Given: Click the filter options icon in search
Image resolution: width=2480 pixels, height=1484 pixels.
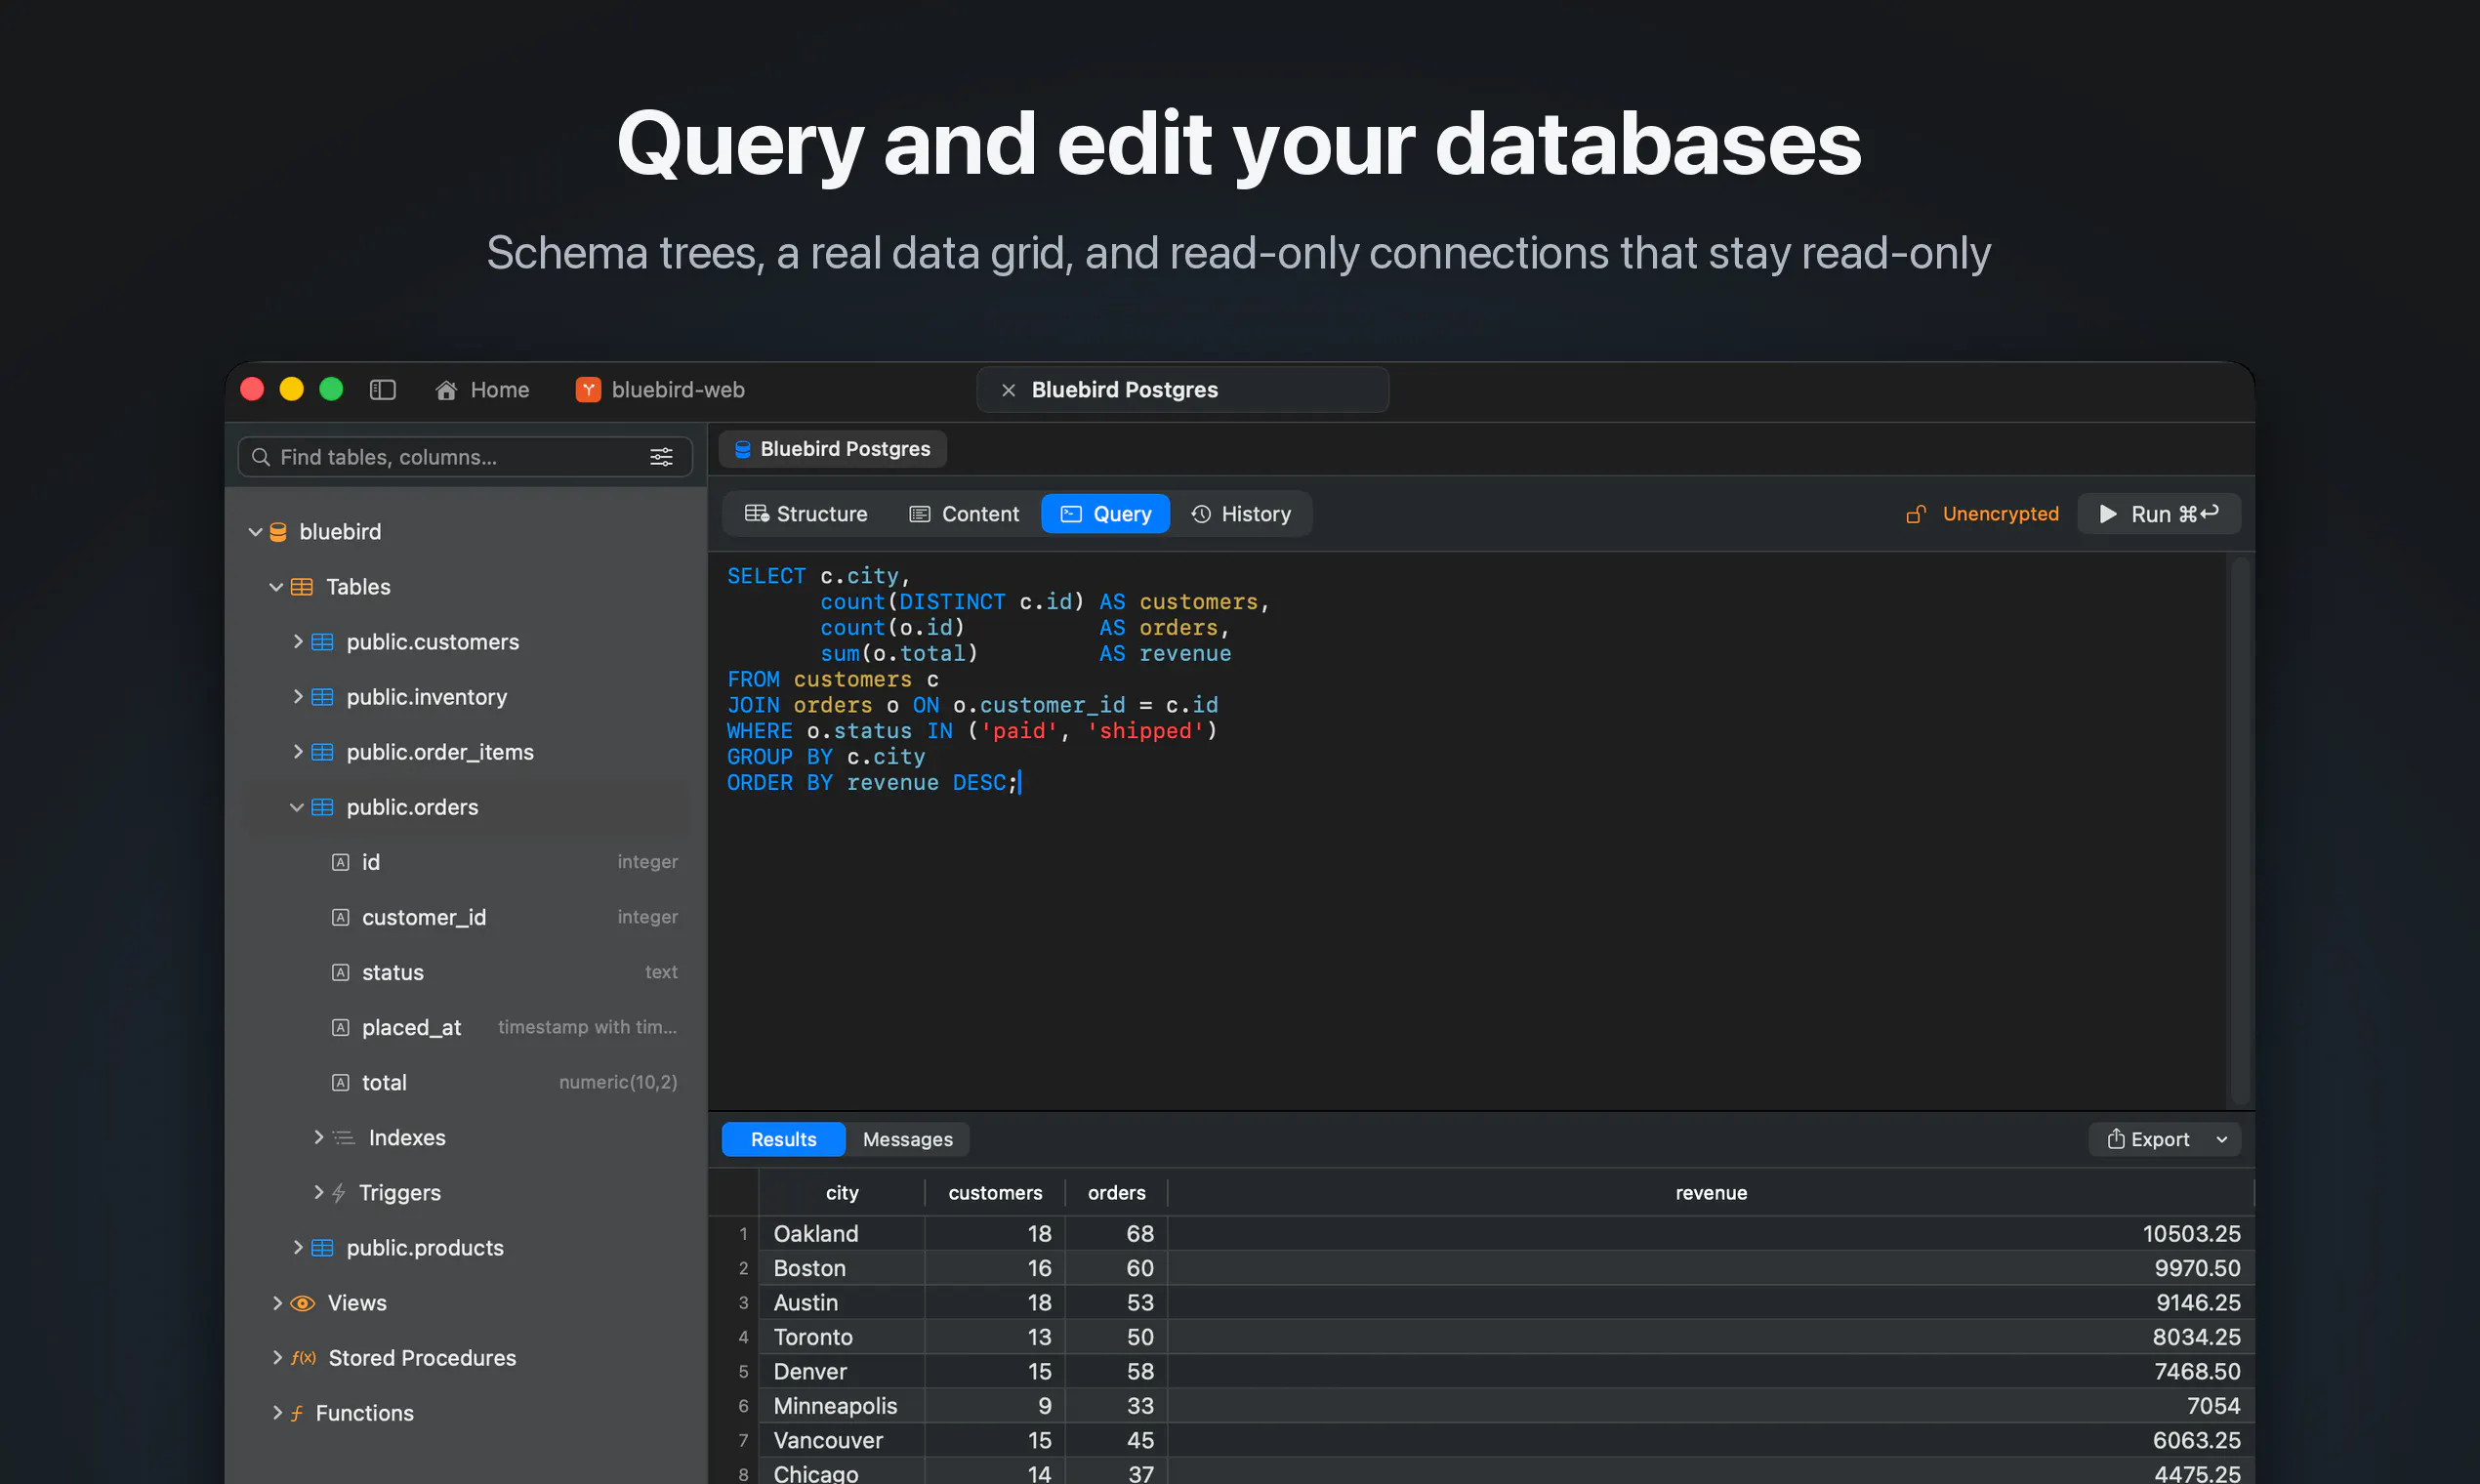Looking at the screenshot, I should [661, 457].
